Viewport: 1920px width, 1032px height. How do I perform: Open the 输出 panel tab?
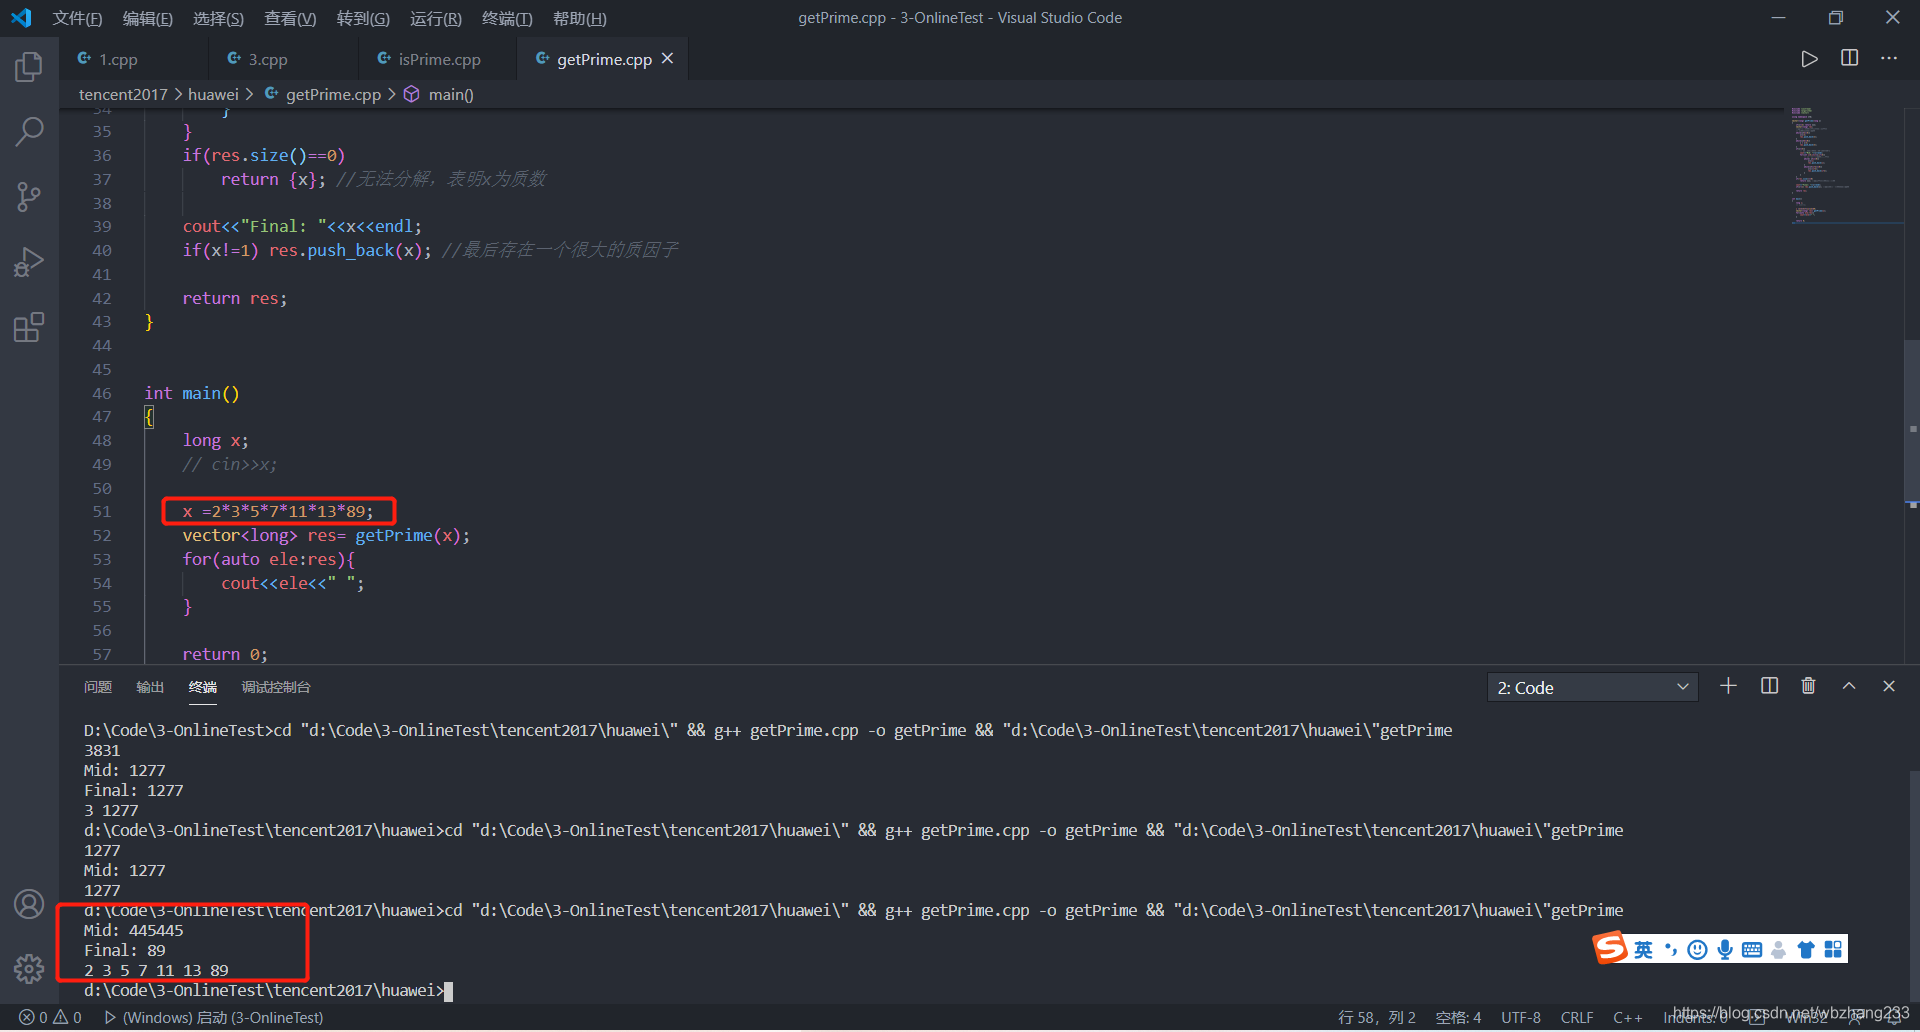point(150,687)
